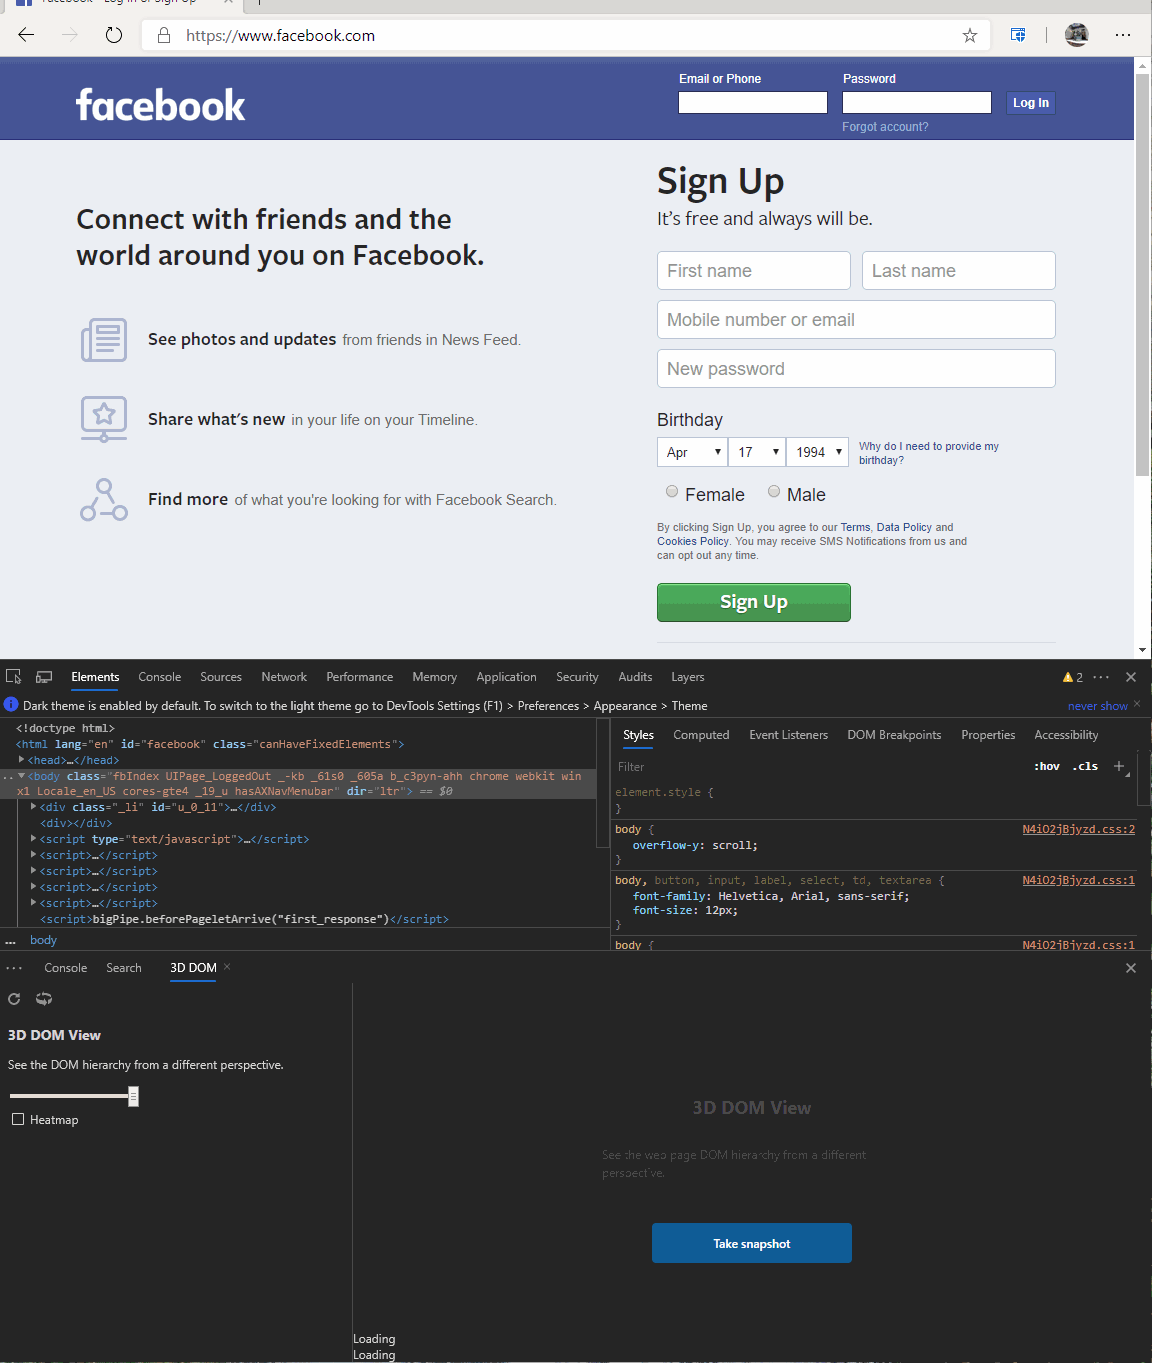Select the Male radio button
1152x1363 pixels.
[774, 491]
